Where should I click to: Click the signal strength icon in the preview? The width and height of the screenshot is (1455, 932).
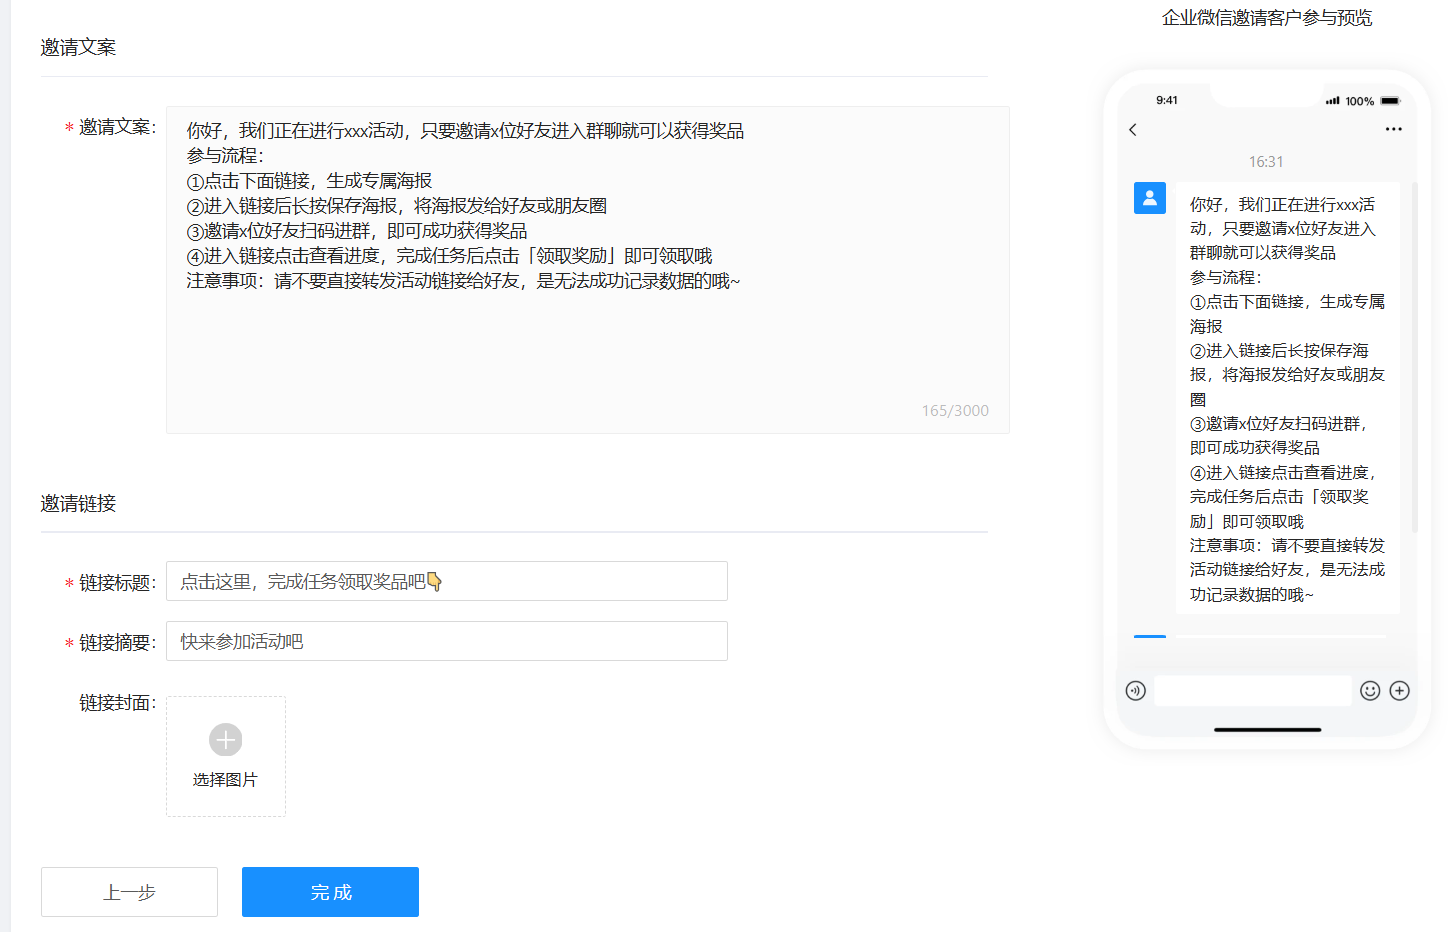point(1333,101)
